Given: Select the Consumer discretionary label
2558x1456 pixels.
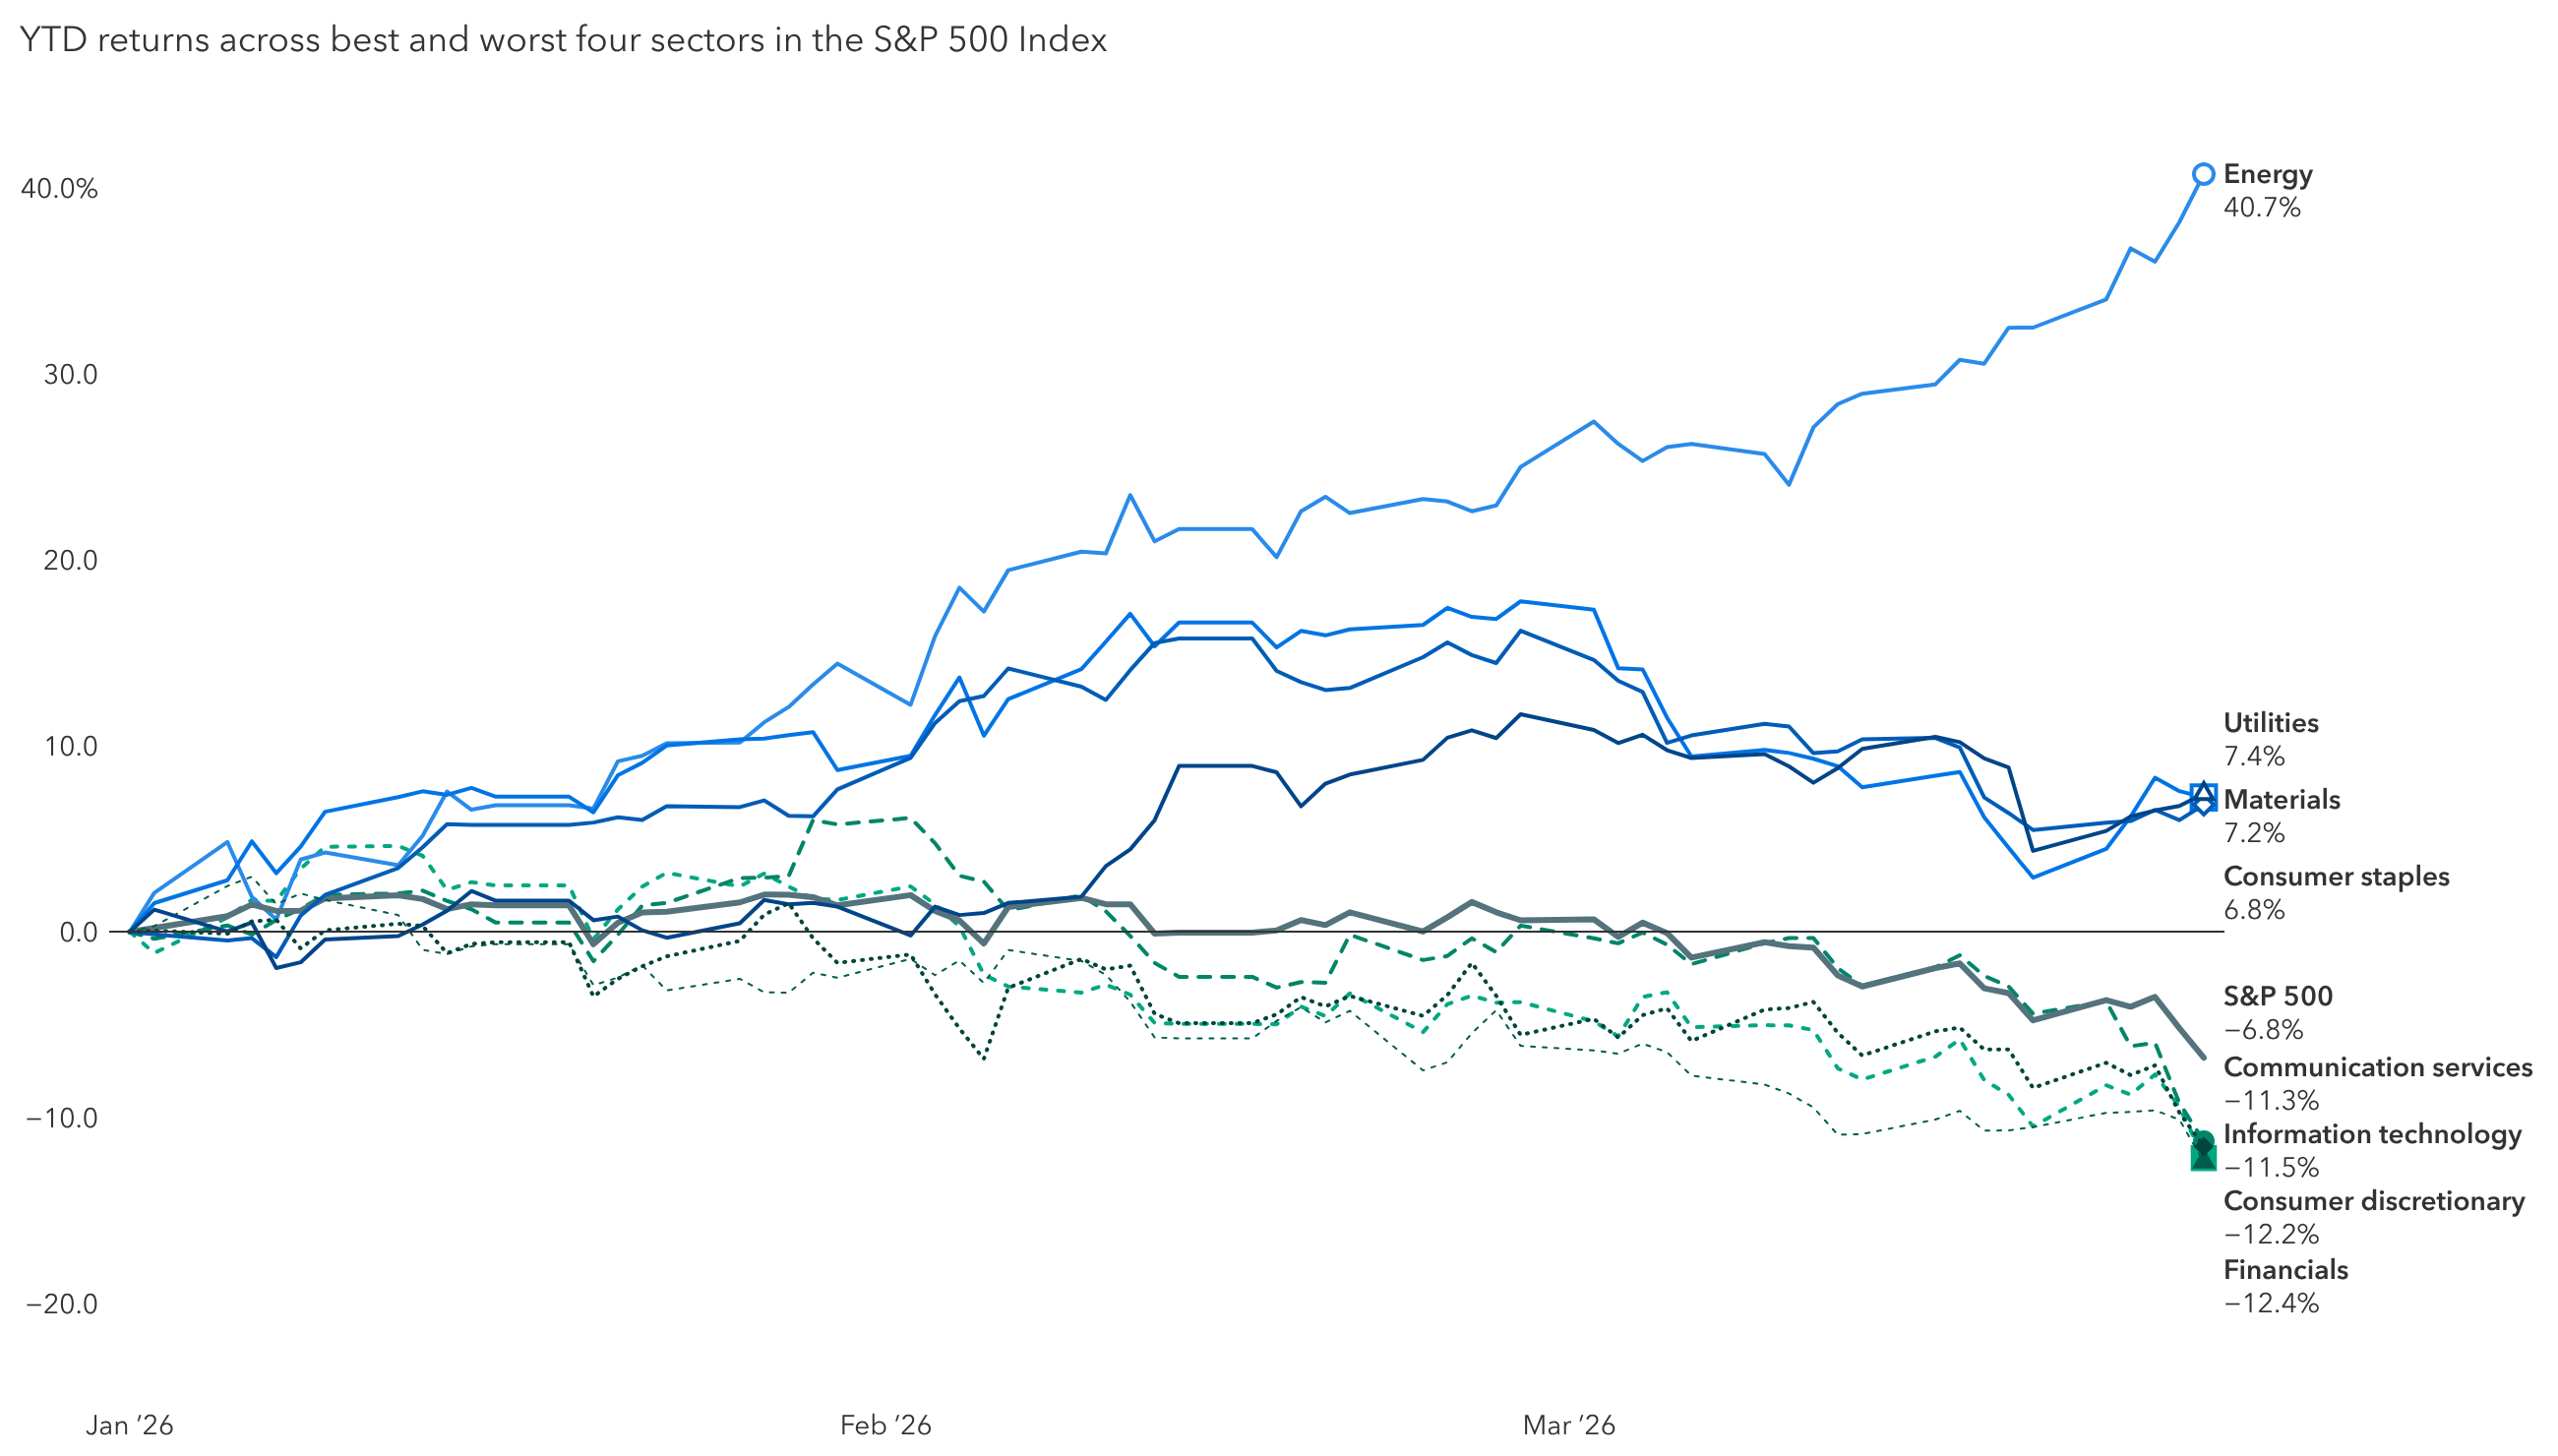Looking at the screenshot, I should [2373, 1201].
